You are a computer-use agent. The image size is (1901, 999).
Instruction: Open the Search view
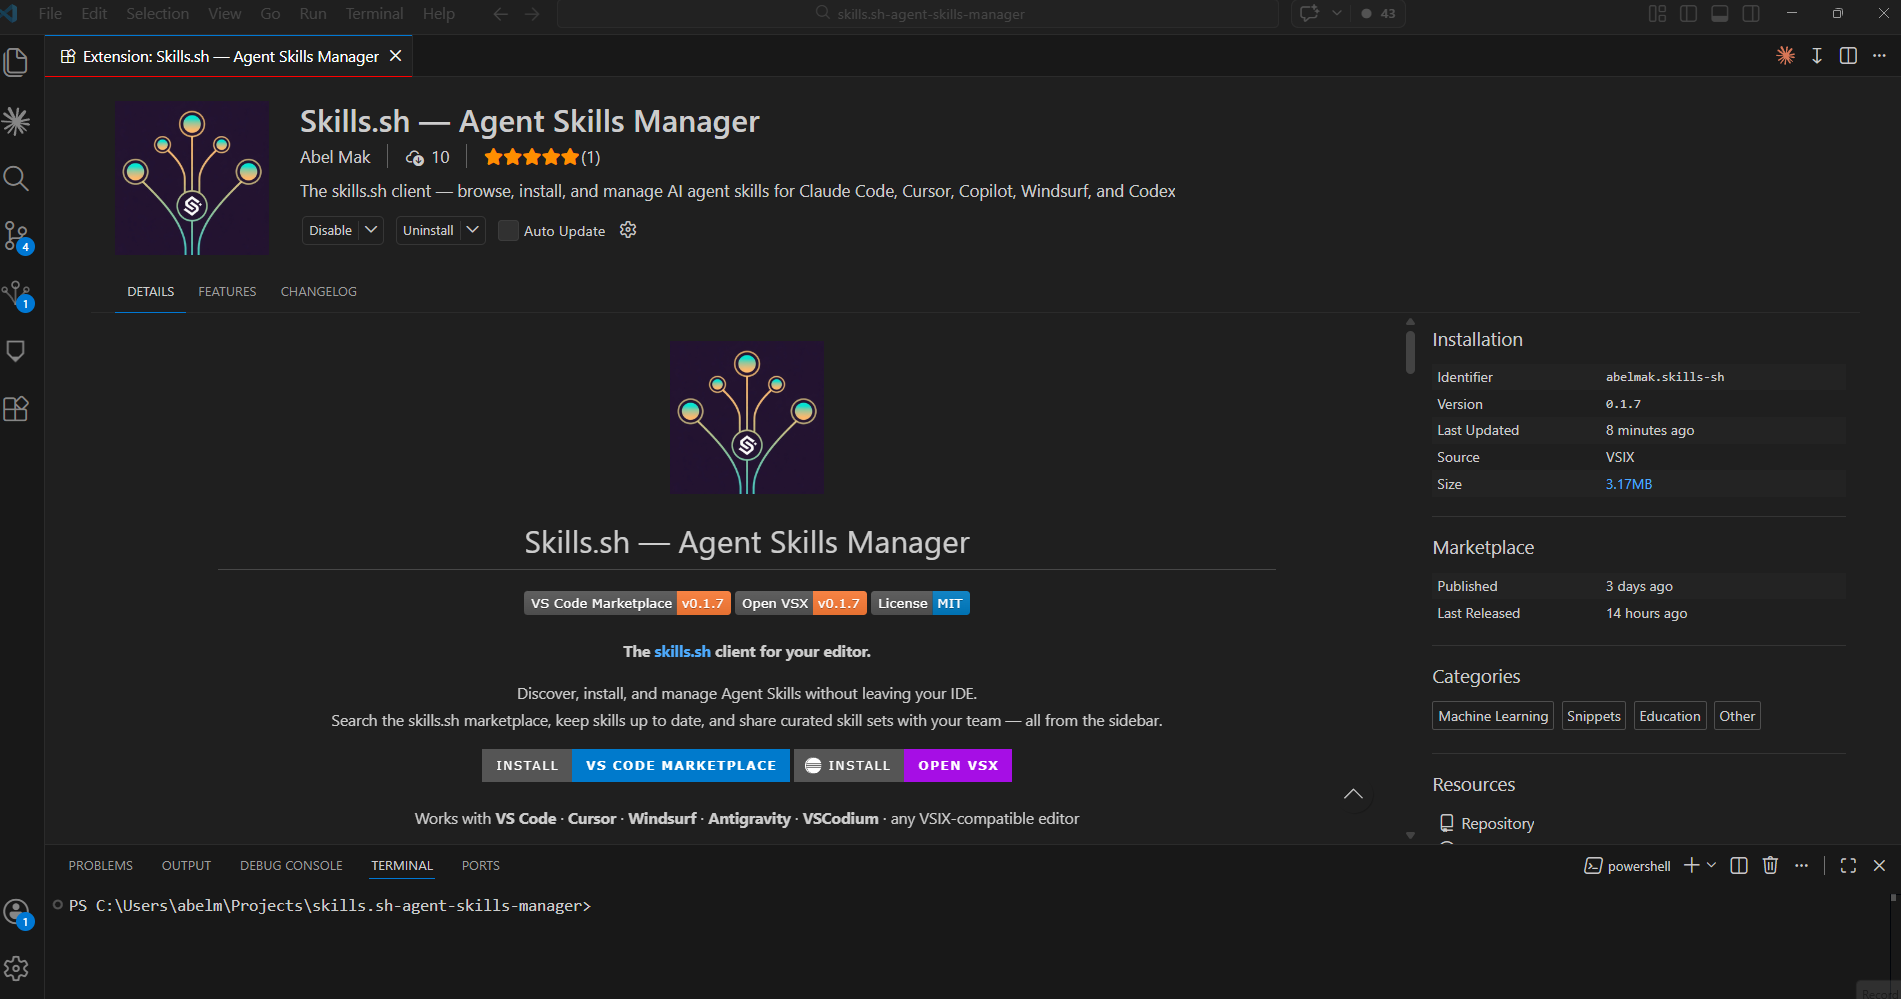(16, 179)
